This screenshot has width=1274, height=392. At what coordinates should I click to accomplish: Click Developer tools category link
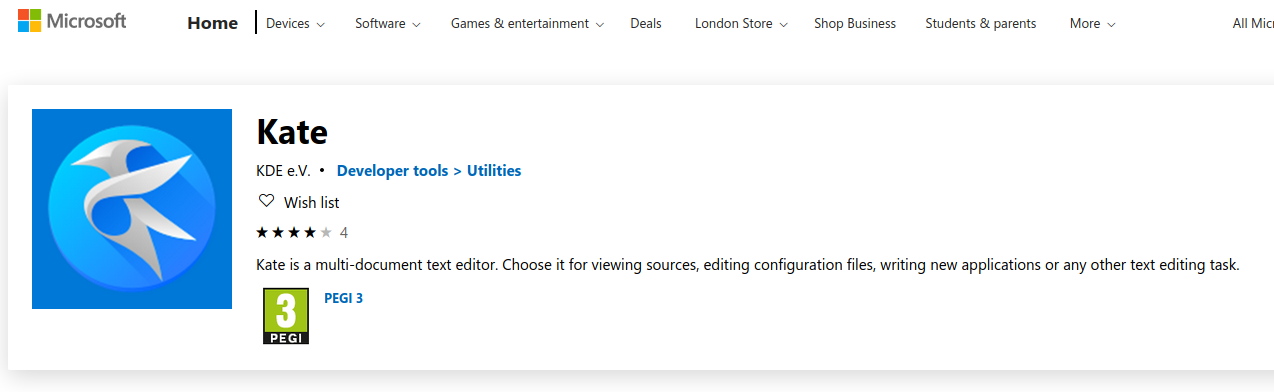pos(393,171)
